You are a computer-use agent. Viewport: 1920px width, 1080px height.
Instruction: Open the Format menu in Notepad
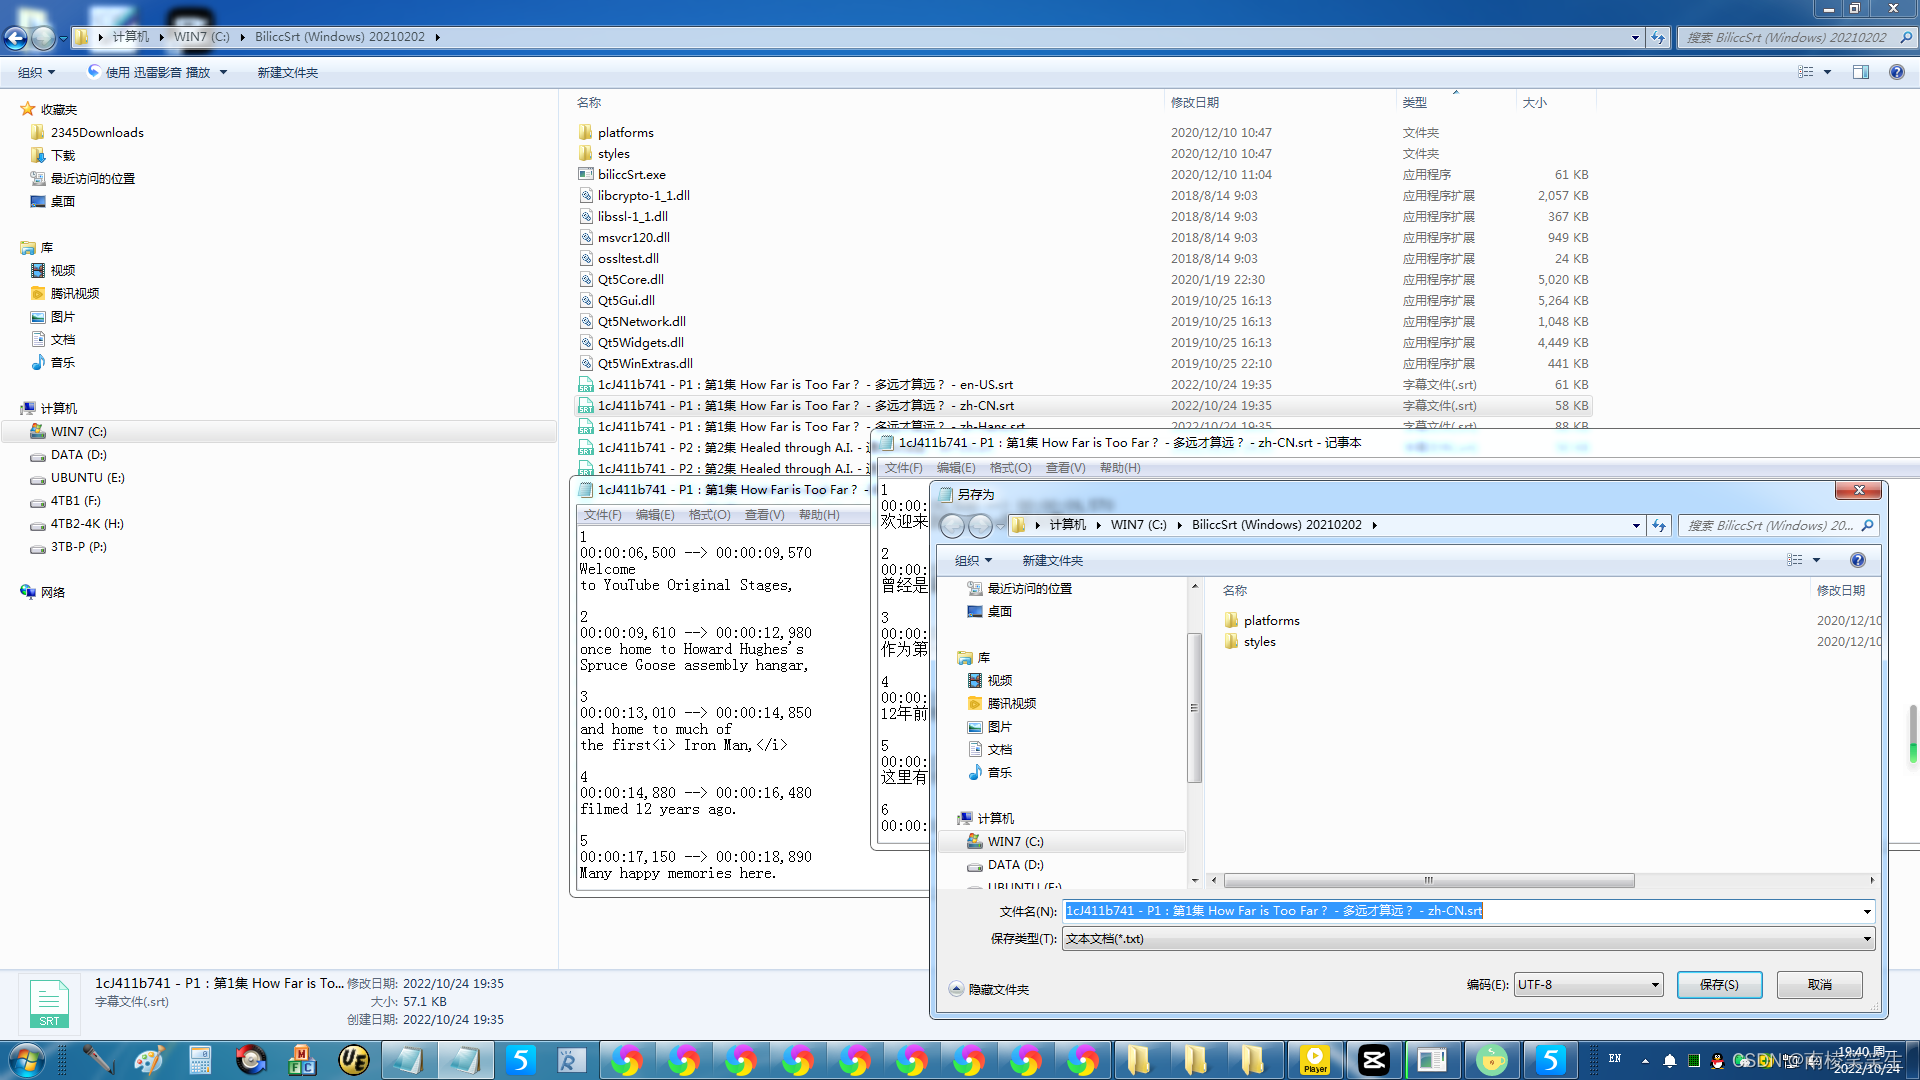coord(1010,468)
